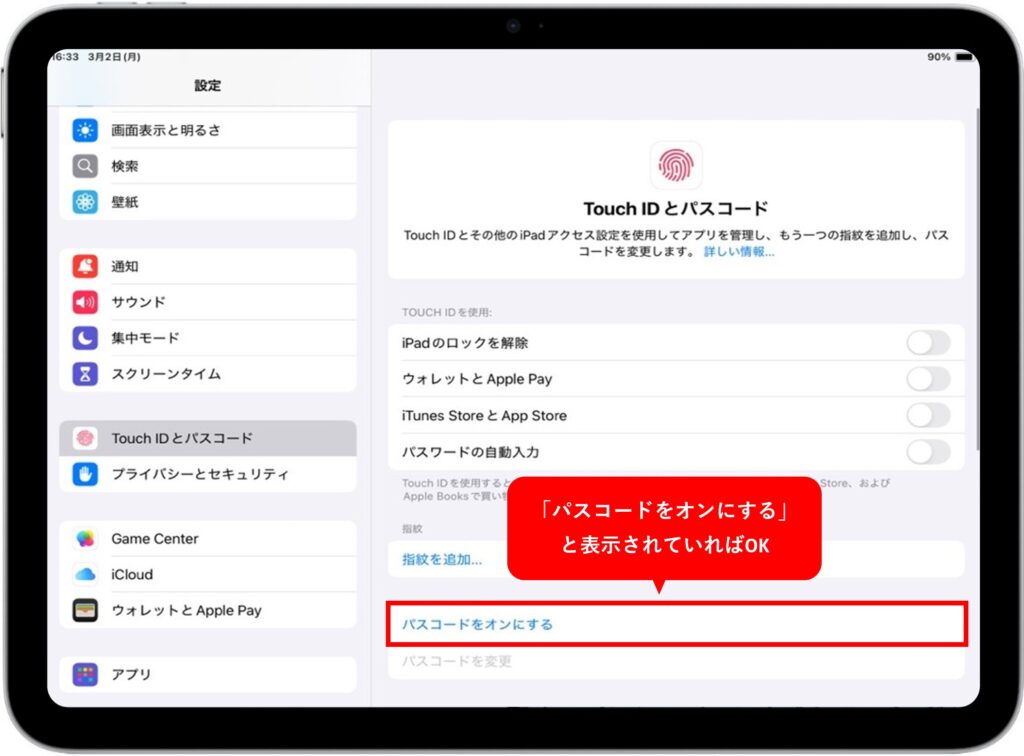Enable the ウォレットと Apple Pay Touch ID switch
The height and width of the screenshot is (756, 1024).
point(927,379)
